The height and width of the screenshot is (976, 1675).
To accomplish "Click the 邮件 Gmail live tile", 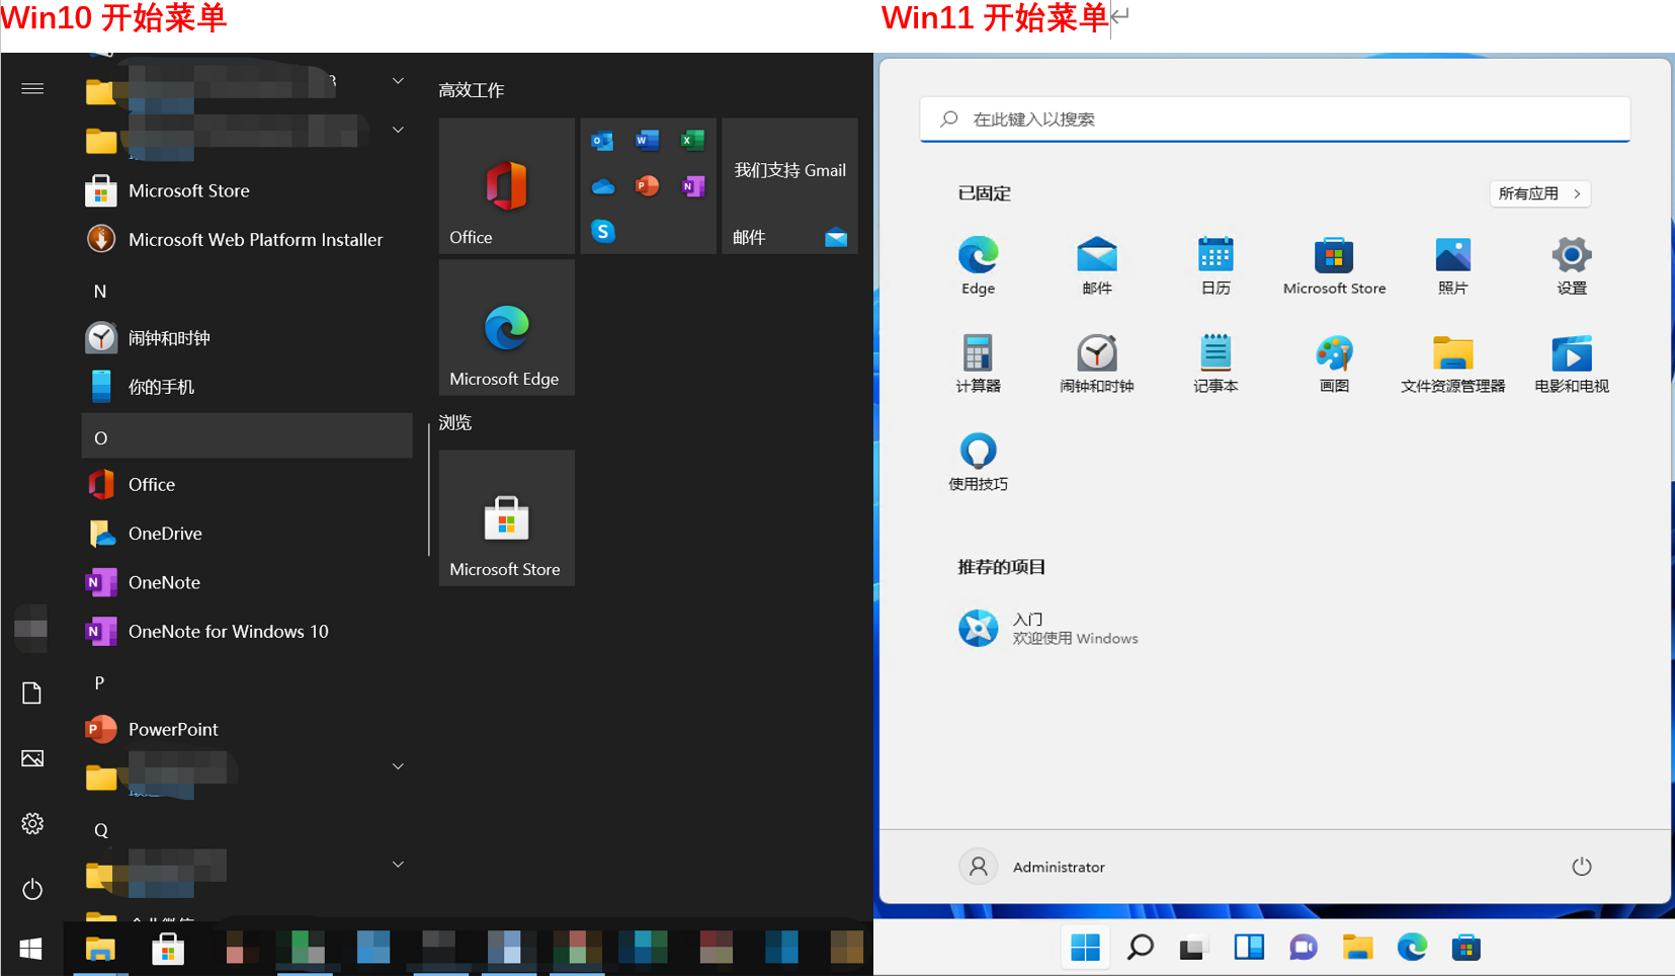I will pyautogui.click(x=790, y=186).
